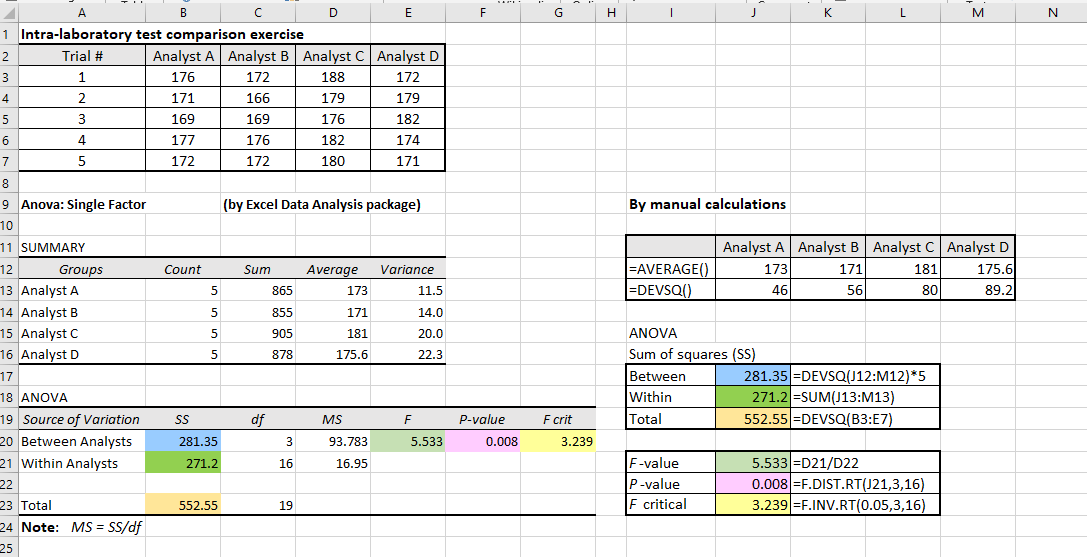Image resolution: width=1087 pixels, height=557 pixels.
Task: Click the column H header
Action: click(x=610, y=13)
